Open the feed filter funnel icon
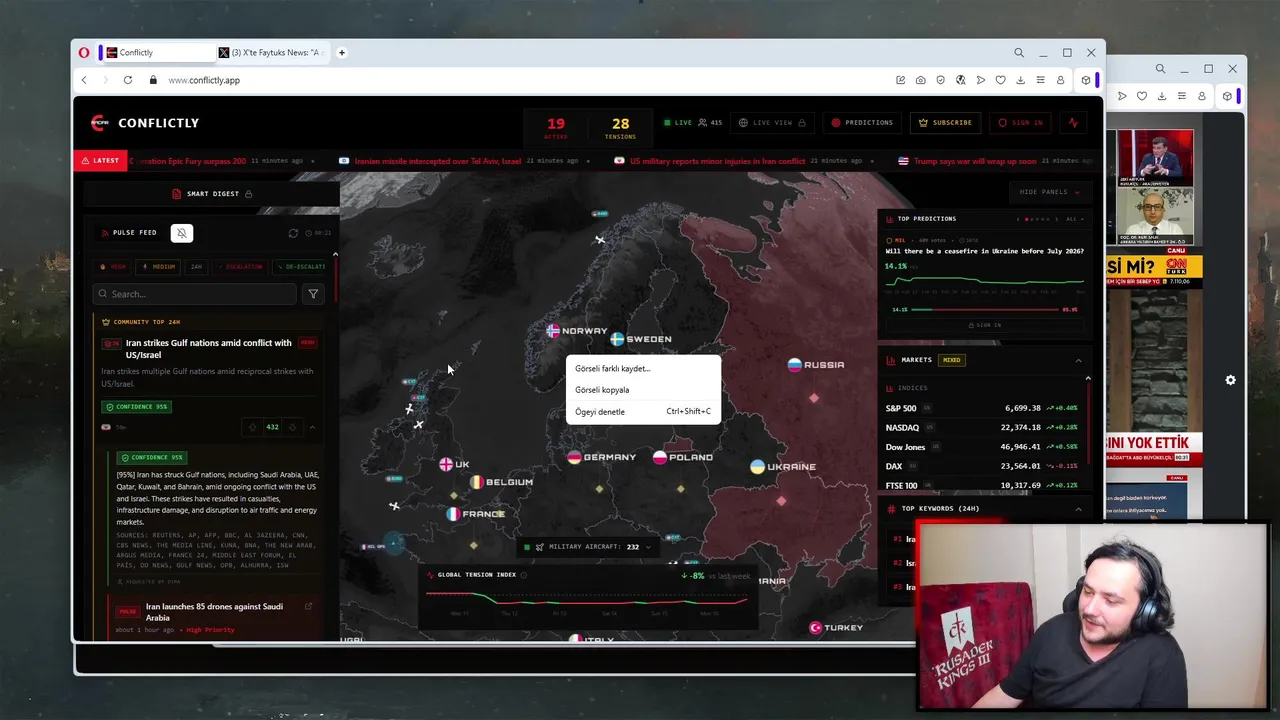 [313, 294]
